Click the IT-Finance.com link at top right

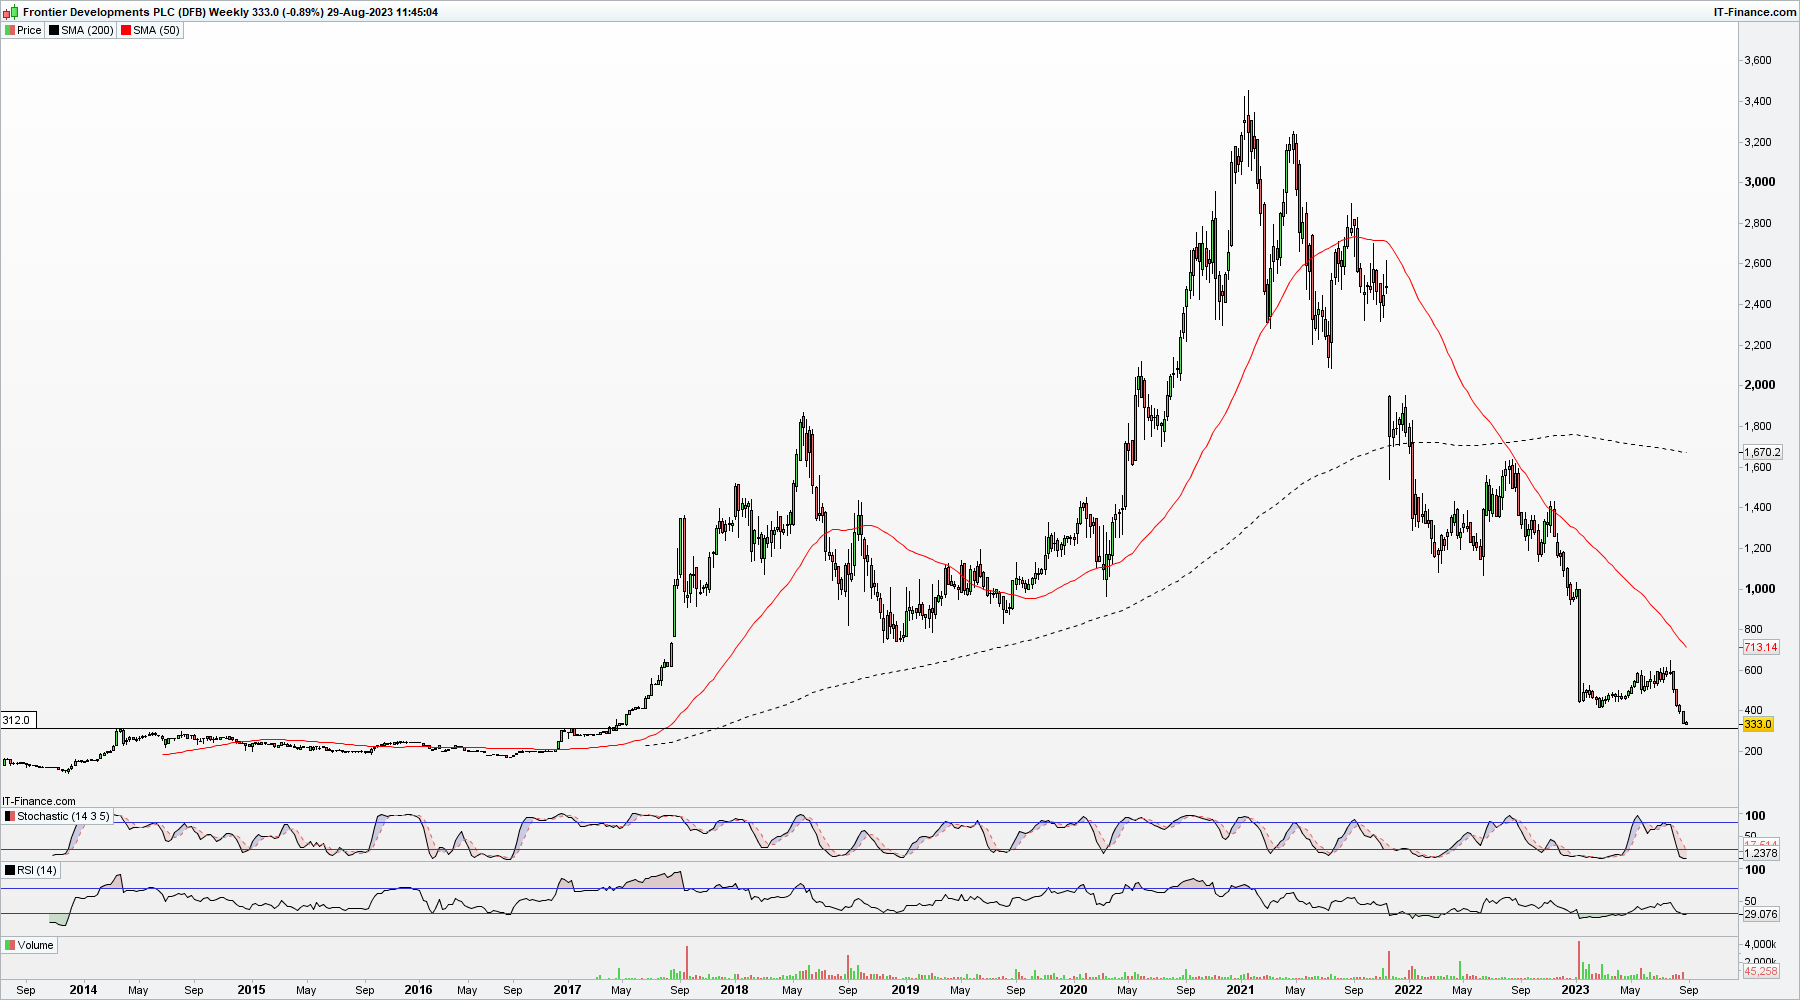pos(1755,12)
